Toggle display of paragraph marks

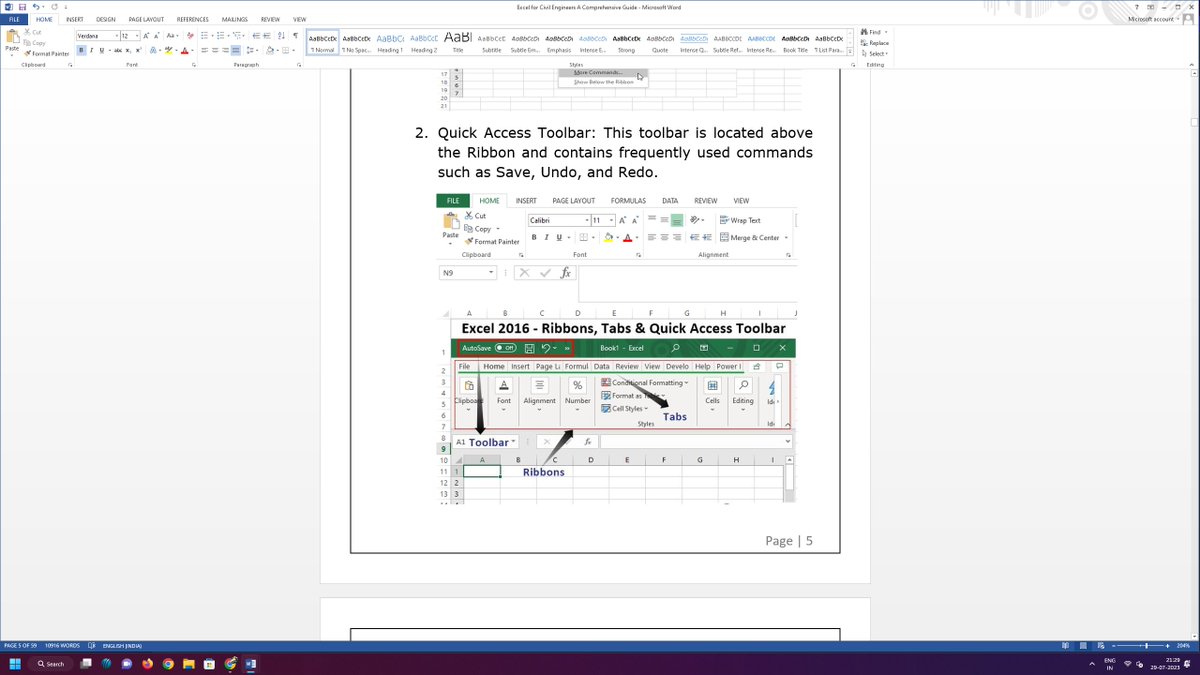click(x=294, y=35)
